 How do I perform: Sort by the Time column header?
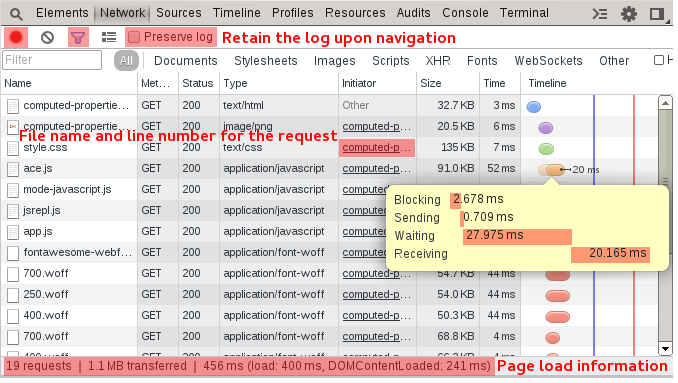click(500, 83)
